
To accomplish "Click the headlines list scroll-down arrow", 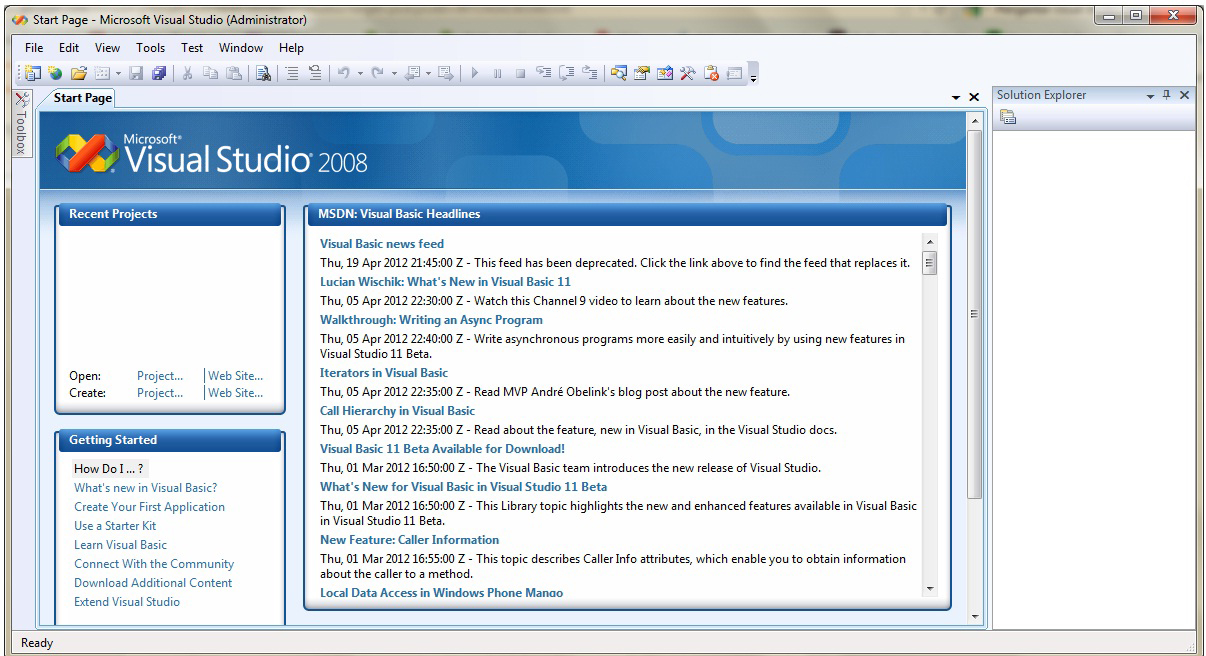I will 929,589.
